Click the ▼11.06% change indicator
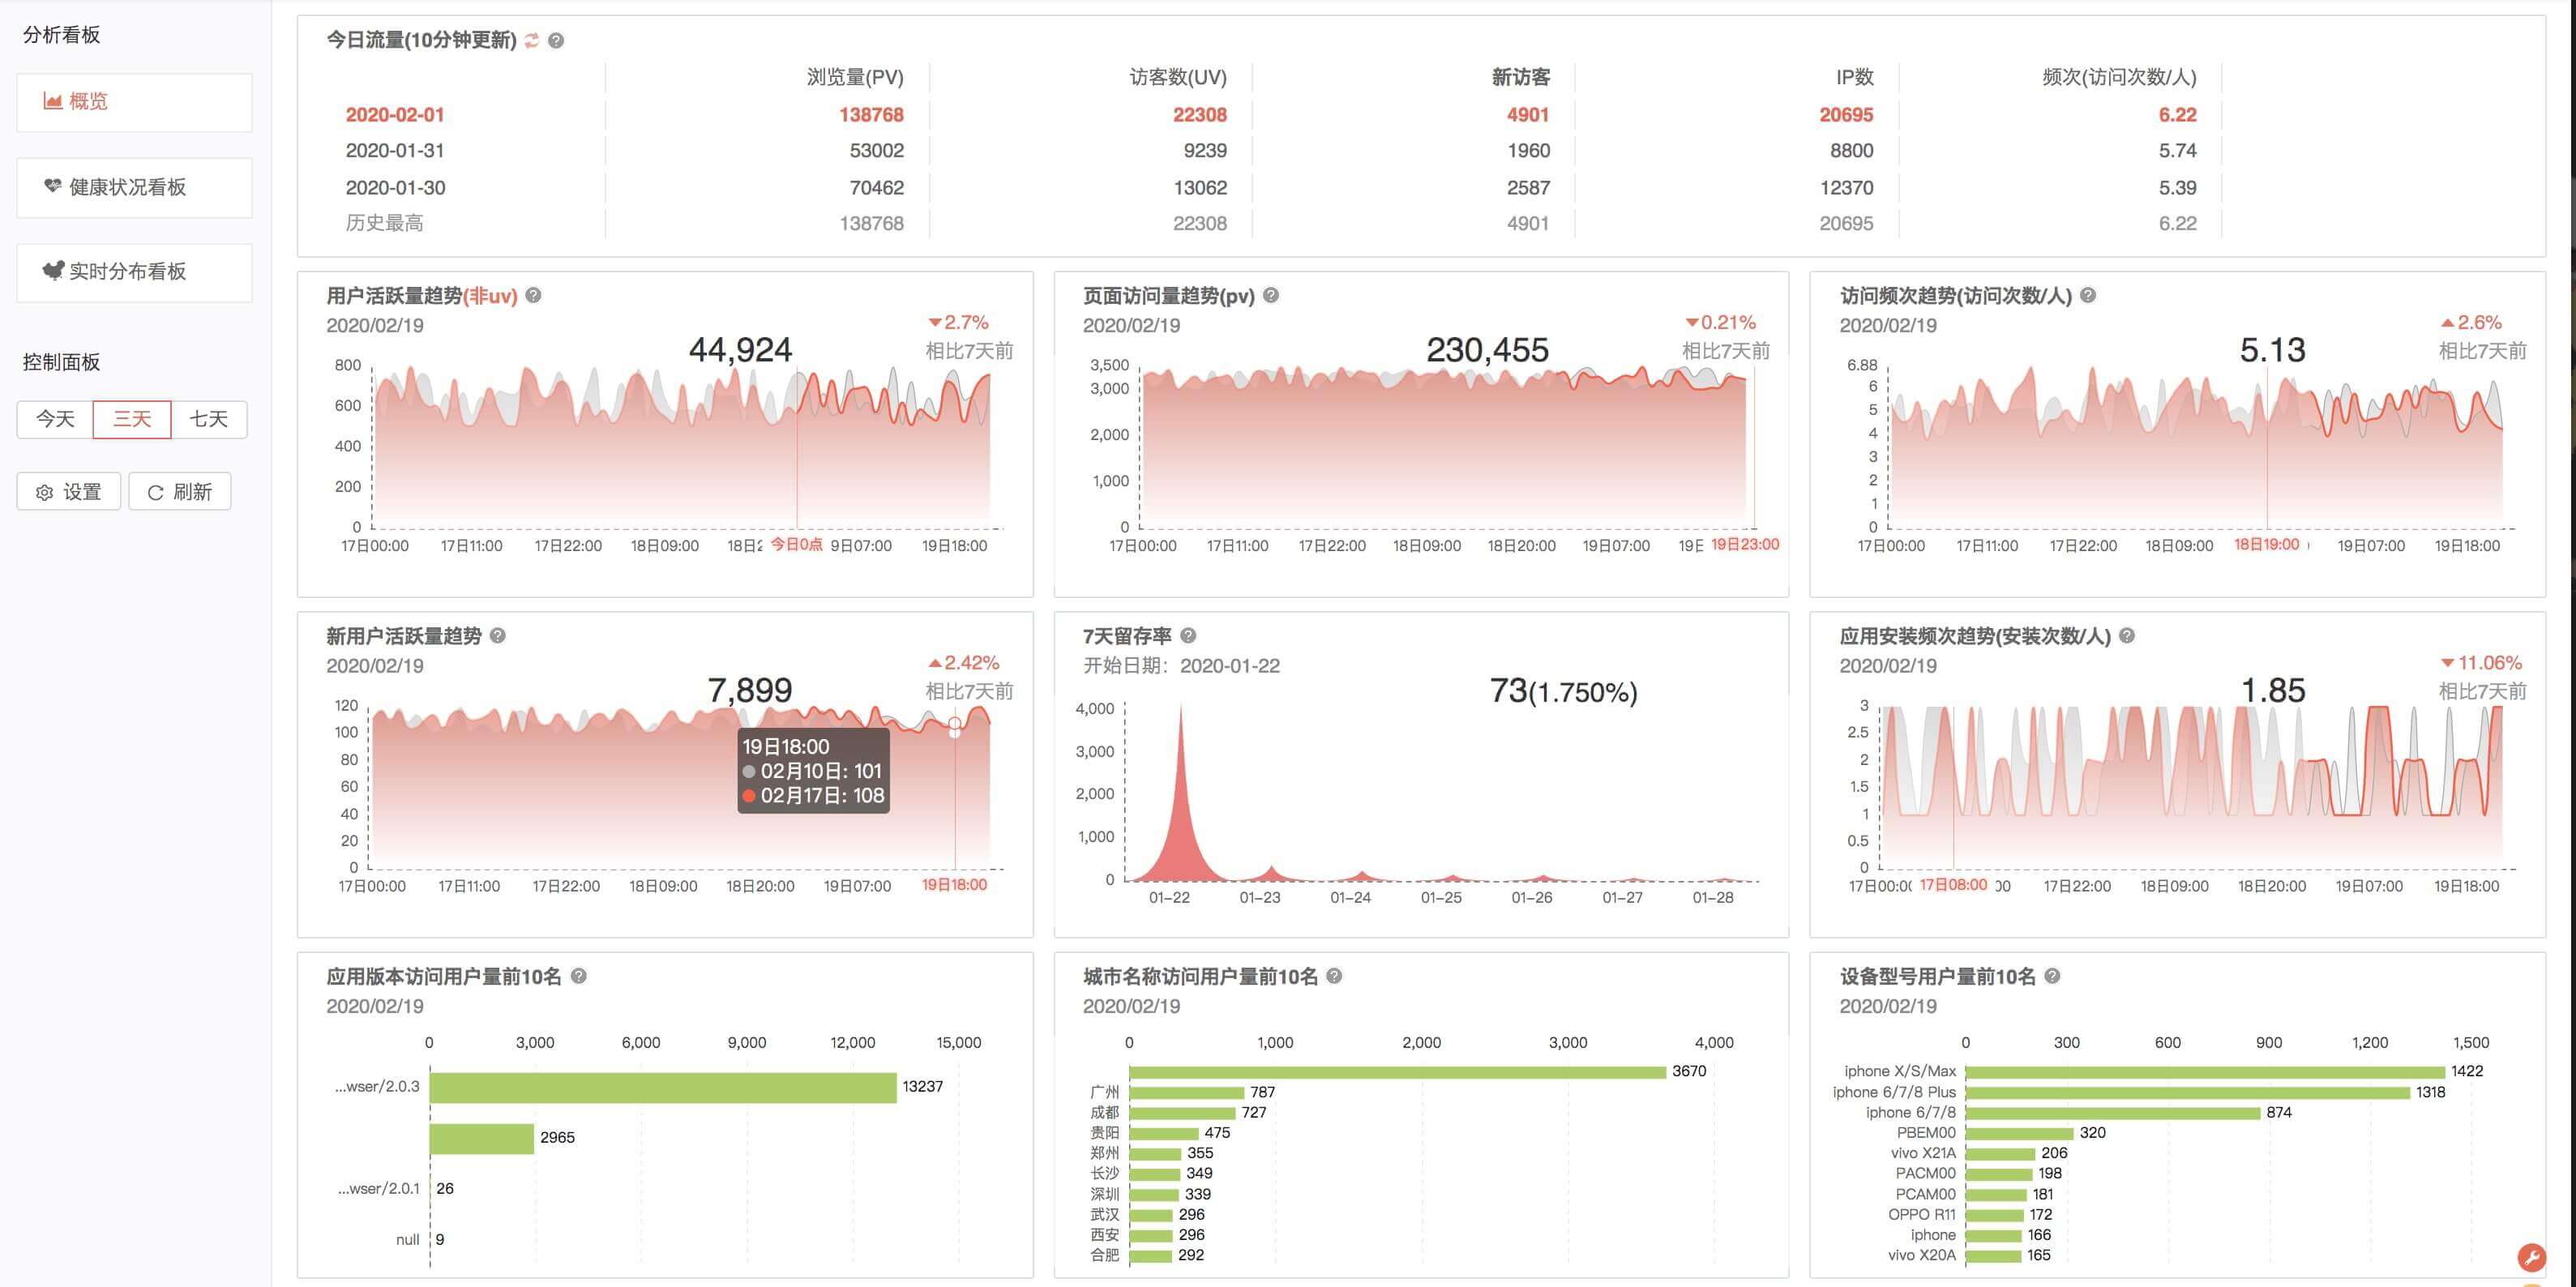The image size is (2576, 1287). [x=2481, y=662]
